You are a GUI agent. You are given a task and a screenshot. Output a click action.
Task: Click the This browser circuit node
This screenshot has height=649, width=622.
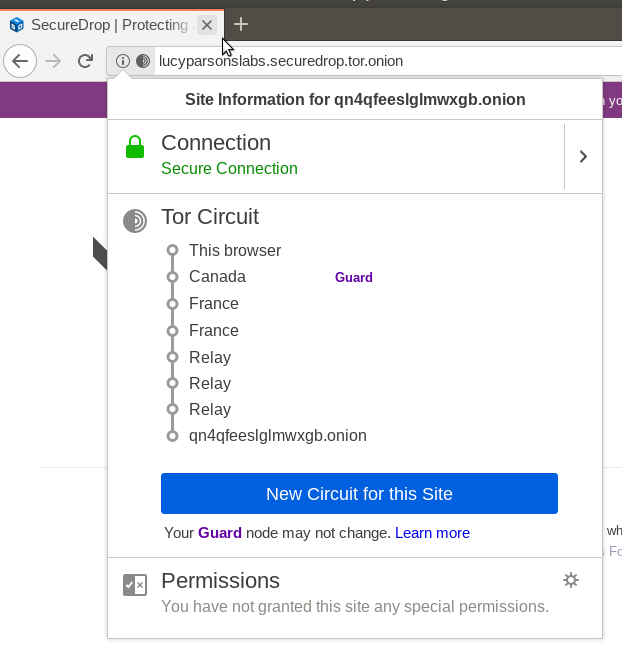[235, 251]
